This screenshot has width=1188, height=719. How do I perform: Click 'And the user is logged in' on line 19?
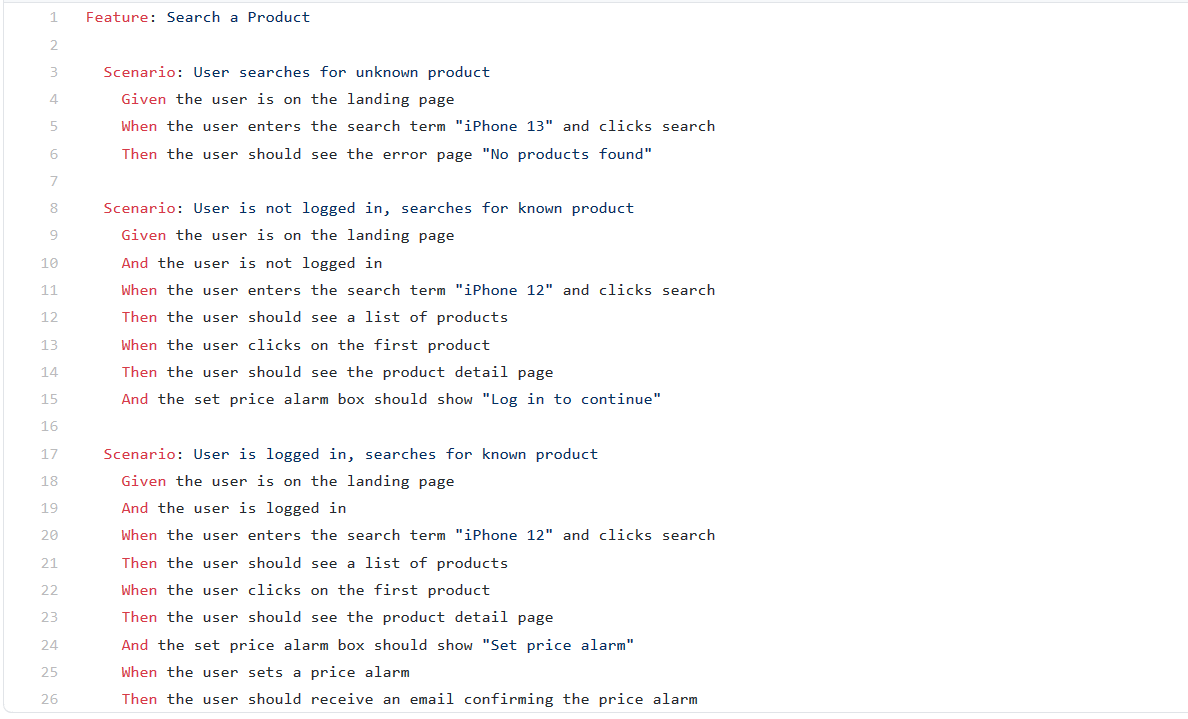pos(233,508)
